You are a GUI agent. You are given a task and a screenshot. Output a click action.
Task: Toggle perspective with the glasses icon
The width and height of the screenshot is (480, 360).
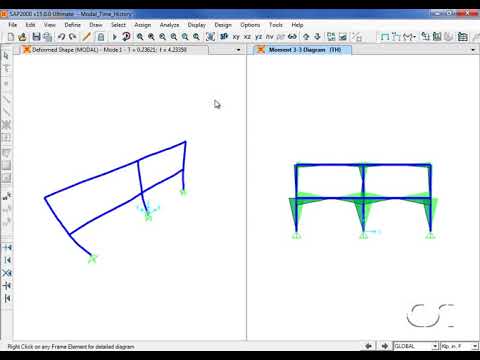pyautogui.click(x=292, y=37)
